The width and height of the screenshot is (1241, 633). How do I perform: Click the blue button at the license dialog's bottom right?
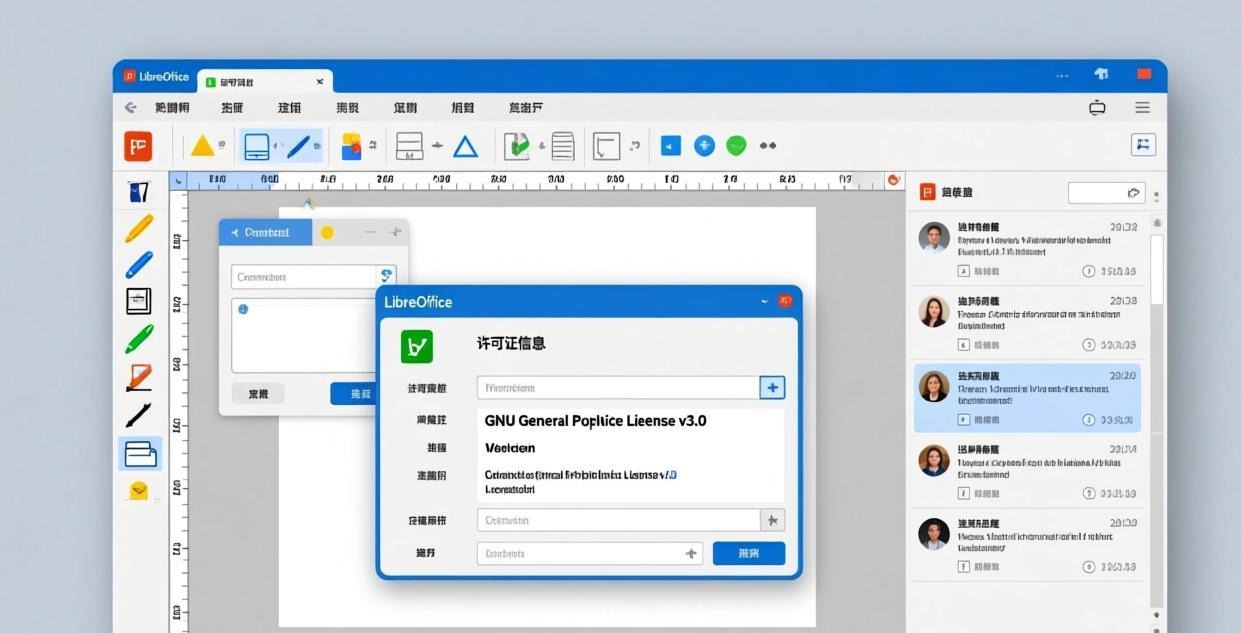click(749, 553)
